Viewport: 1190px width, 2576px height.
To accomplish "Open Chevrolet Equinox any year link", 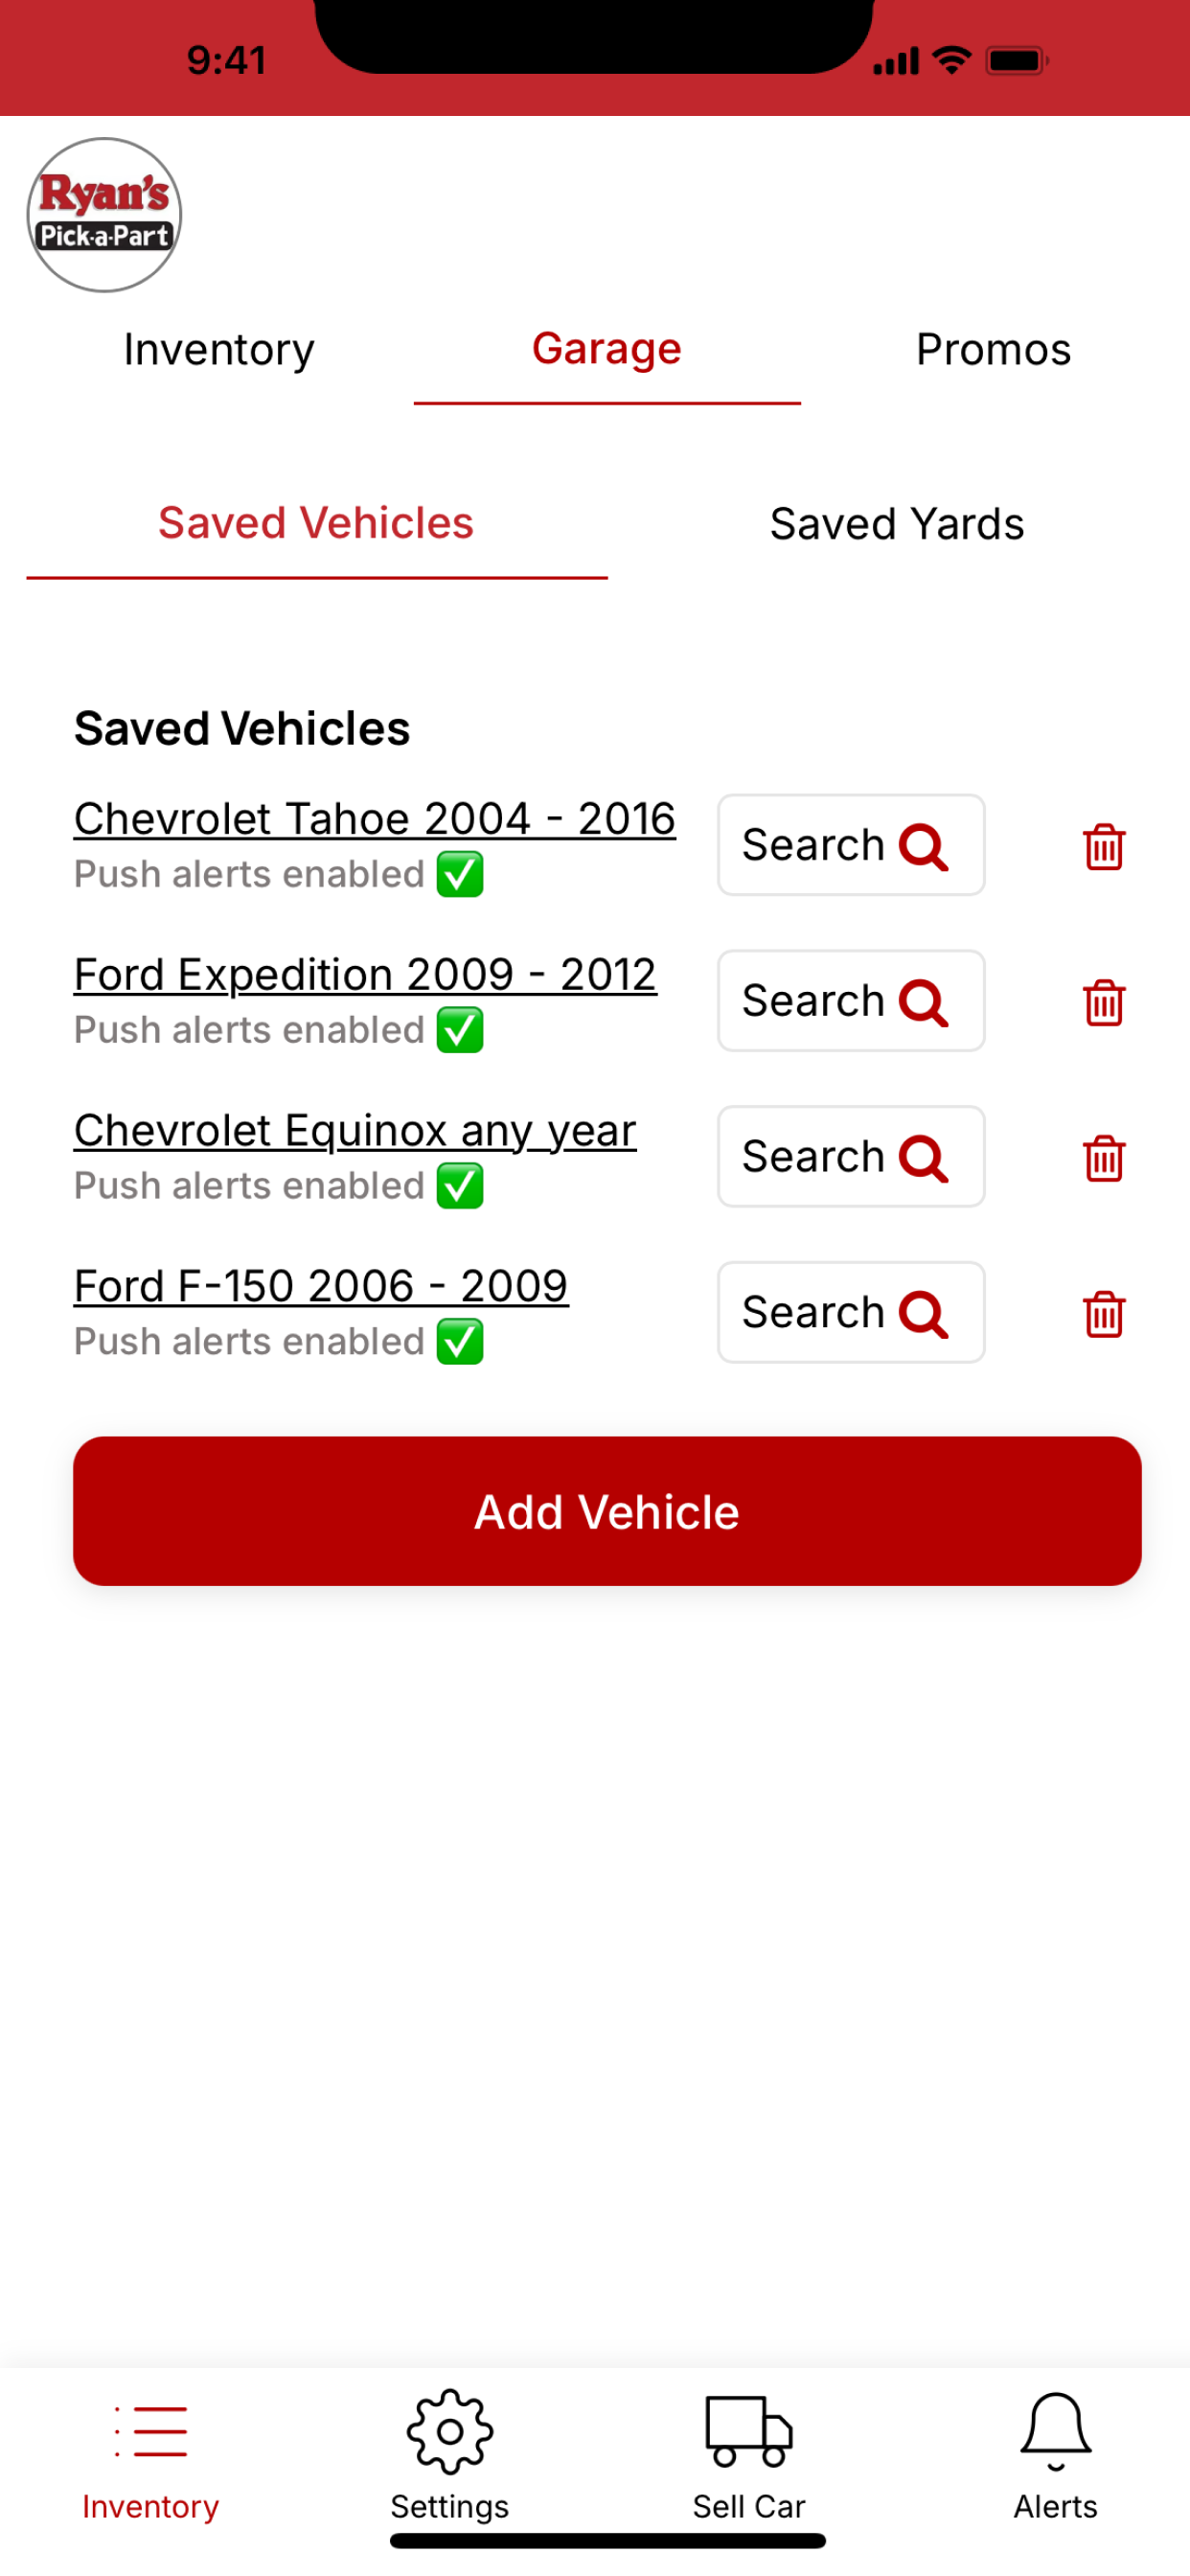I will point(355,1131).
